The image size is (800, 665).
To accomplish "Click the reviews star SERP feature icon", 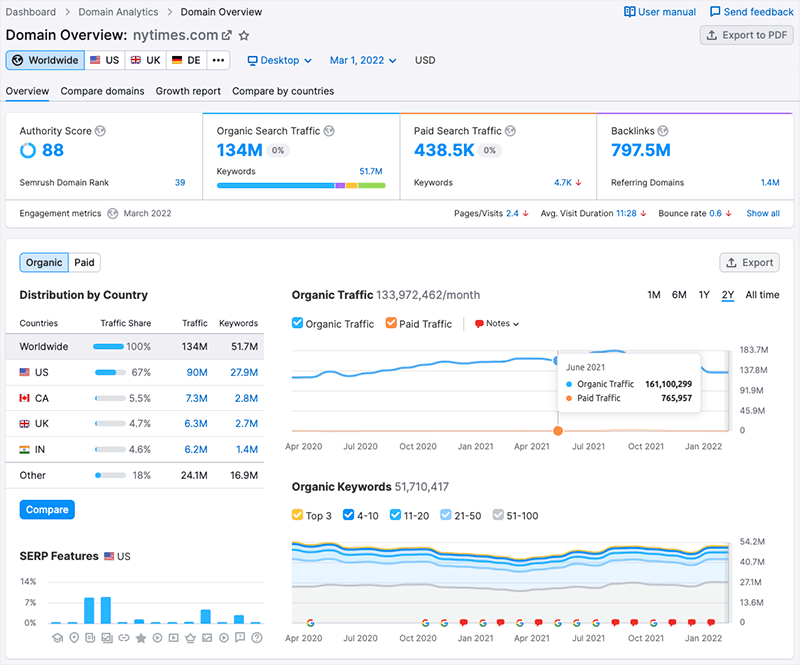I will pos(141,637).
